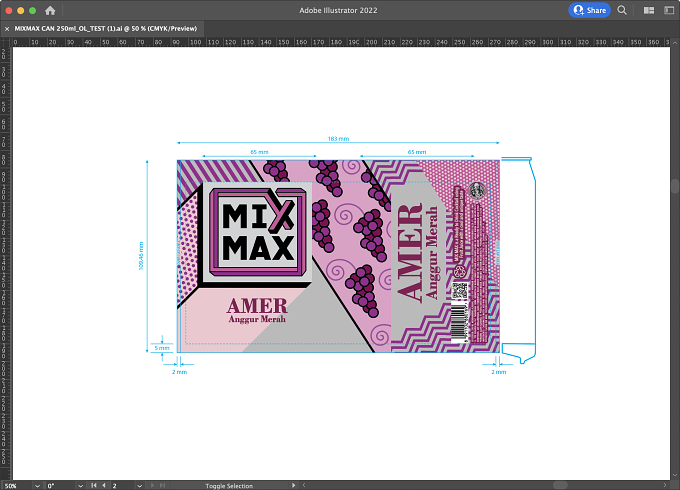
Task: Expand the 50% zoom level dropdown
Action: (37, 486)
